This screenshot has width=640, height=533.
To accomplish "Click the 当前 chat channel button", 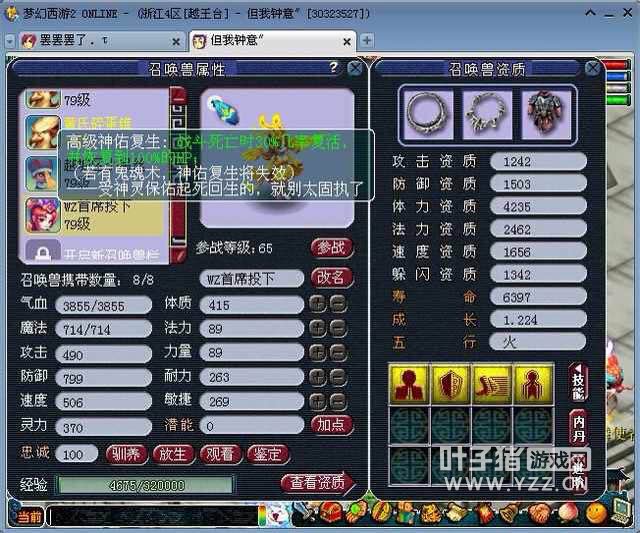I will click(x=29, y=517).
